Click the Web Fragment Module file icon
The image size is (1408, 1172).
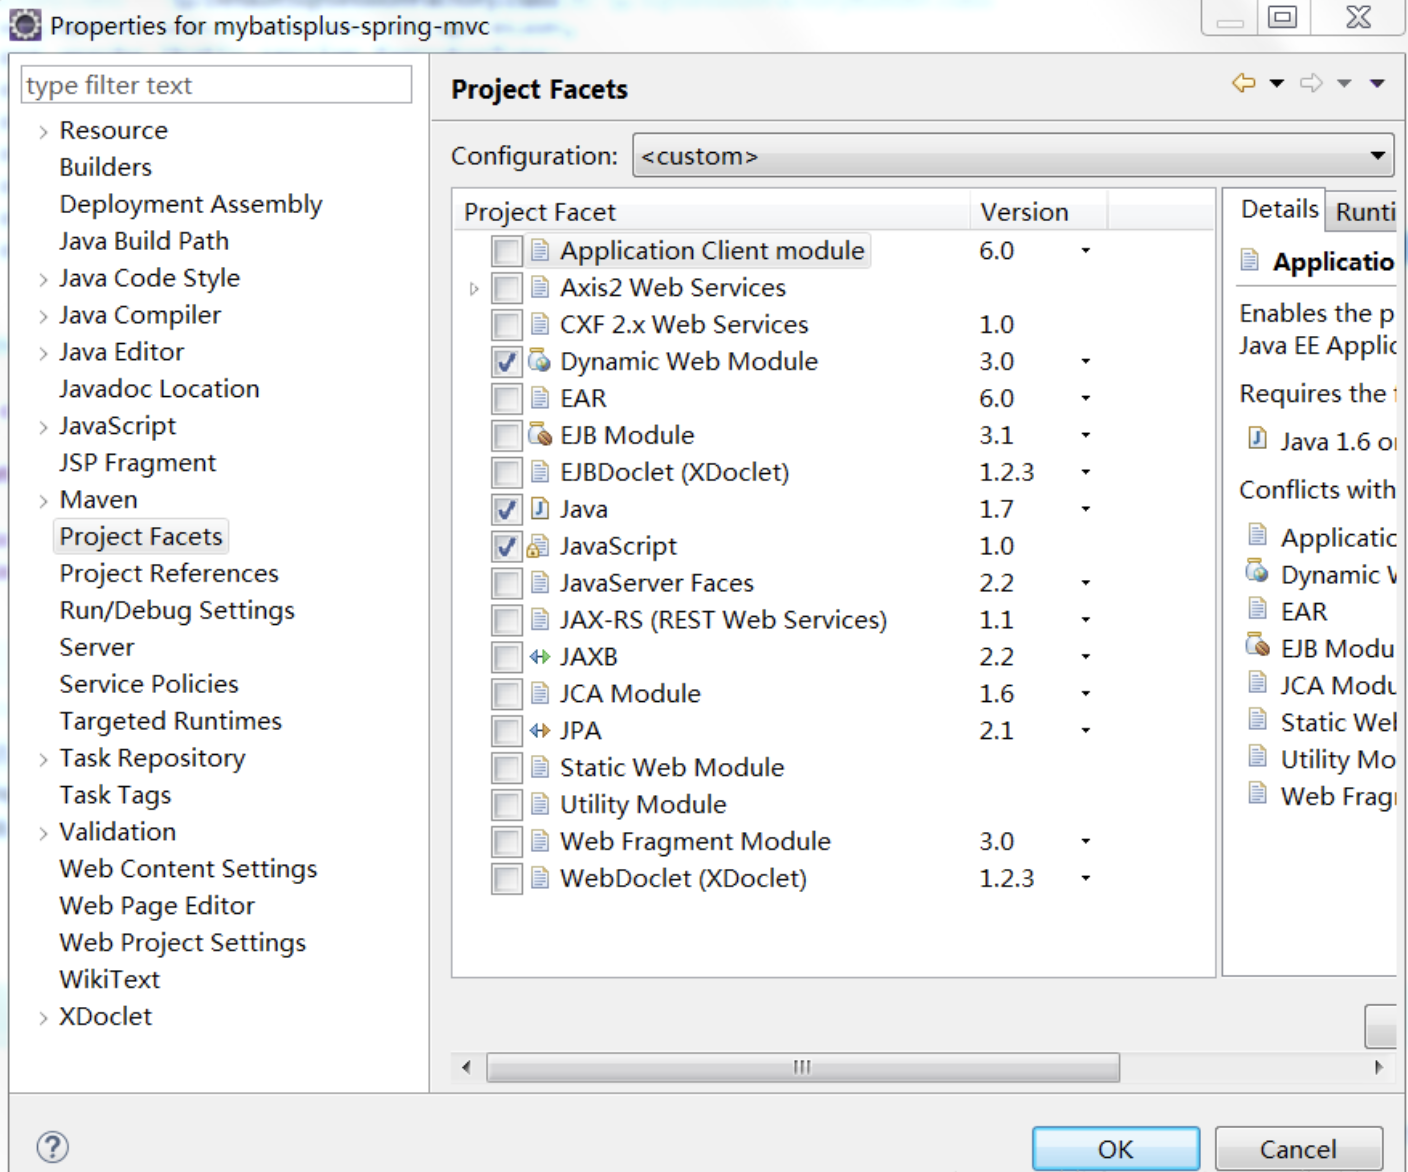(x=540, y=842)
